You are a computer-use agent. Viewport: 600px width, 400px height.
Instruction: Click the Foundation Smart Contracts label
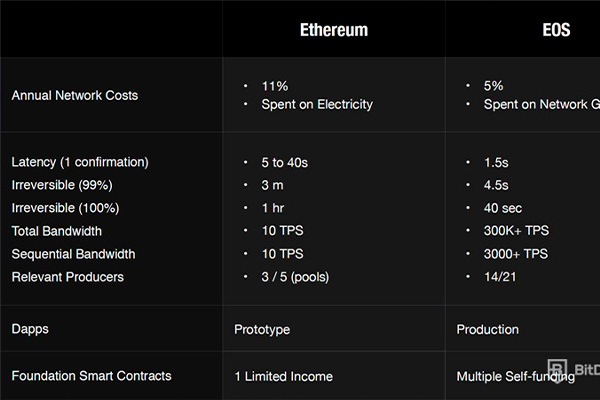[x=91, y=376]
